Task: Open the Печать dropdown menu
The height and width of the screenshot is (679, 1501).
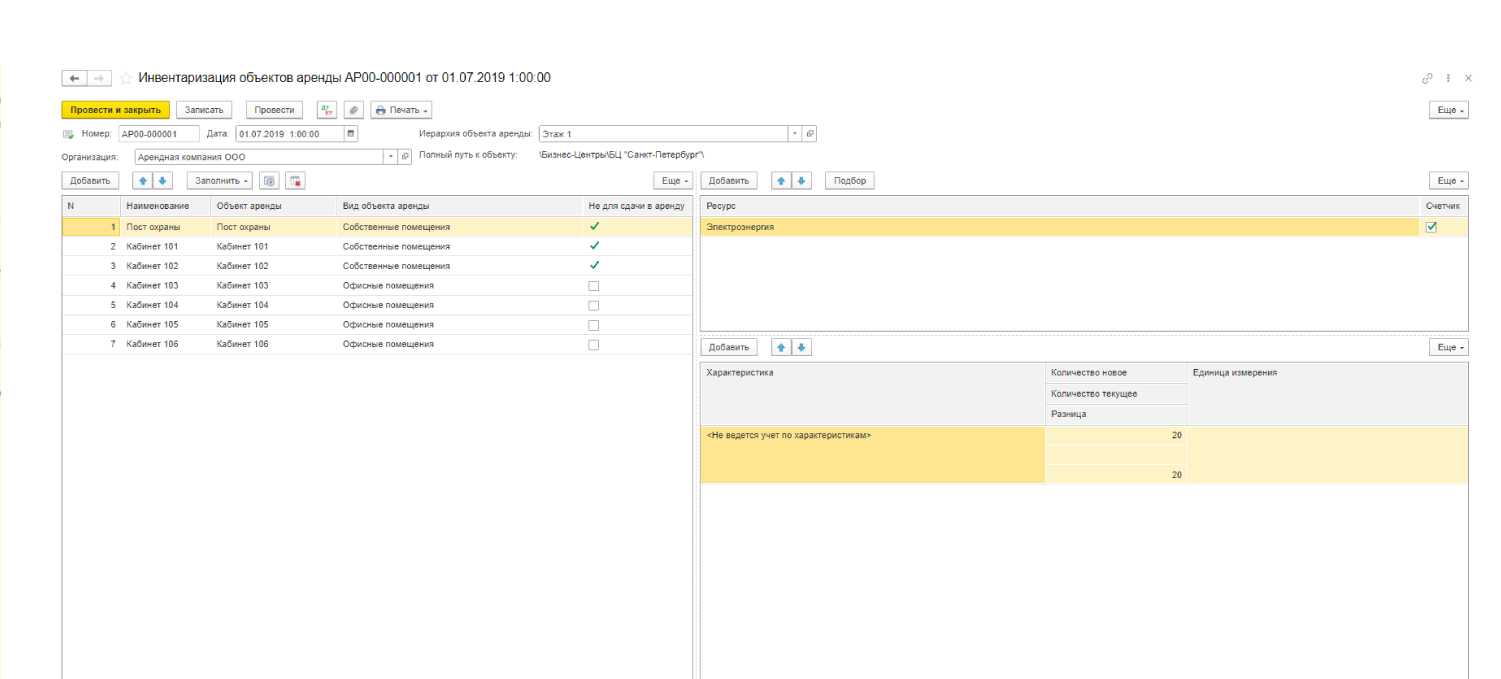Action: [401, 110]
